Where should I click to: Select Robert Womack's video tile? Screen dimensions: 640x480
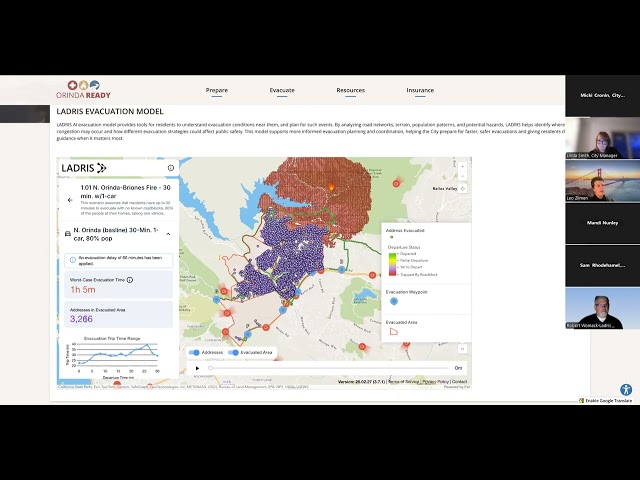(602, 308)
